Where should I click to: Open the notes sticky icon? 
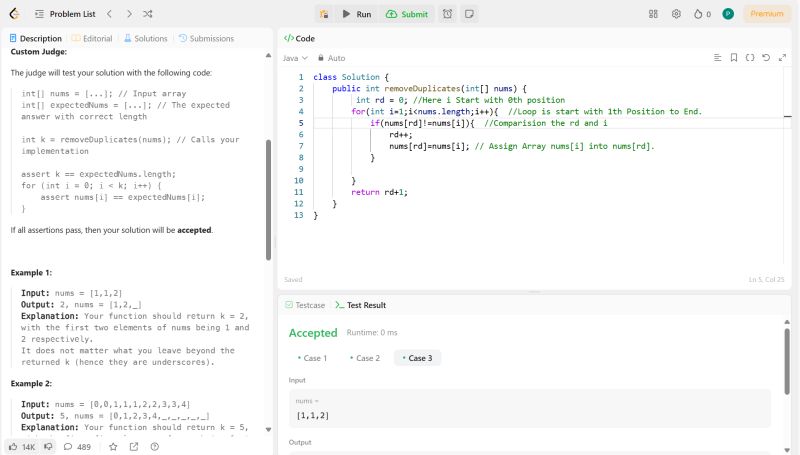[x=469, y=14]
